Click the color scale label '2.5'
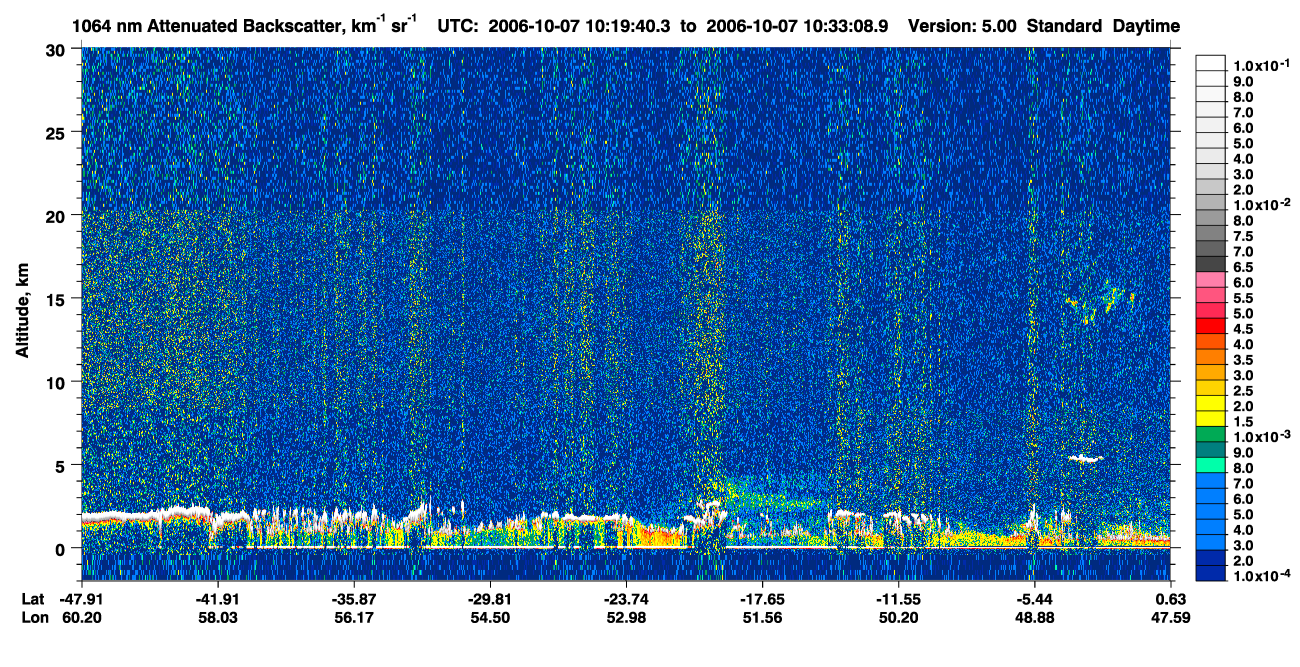This screenshot has height=667, width=1300. pyautogui.click(x=1243, y=390)
